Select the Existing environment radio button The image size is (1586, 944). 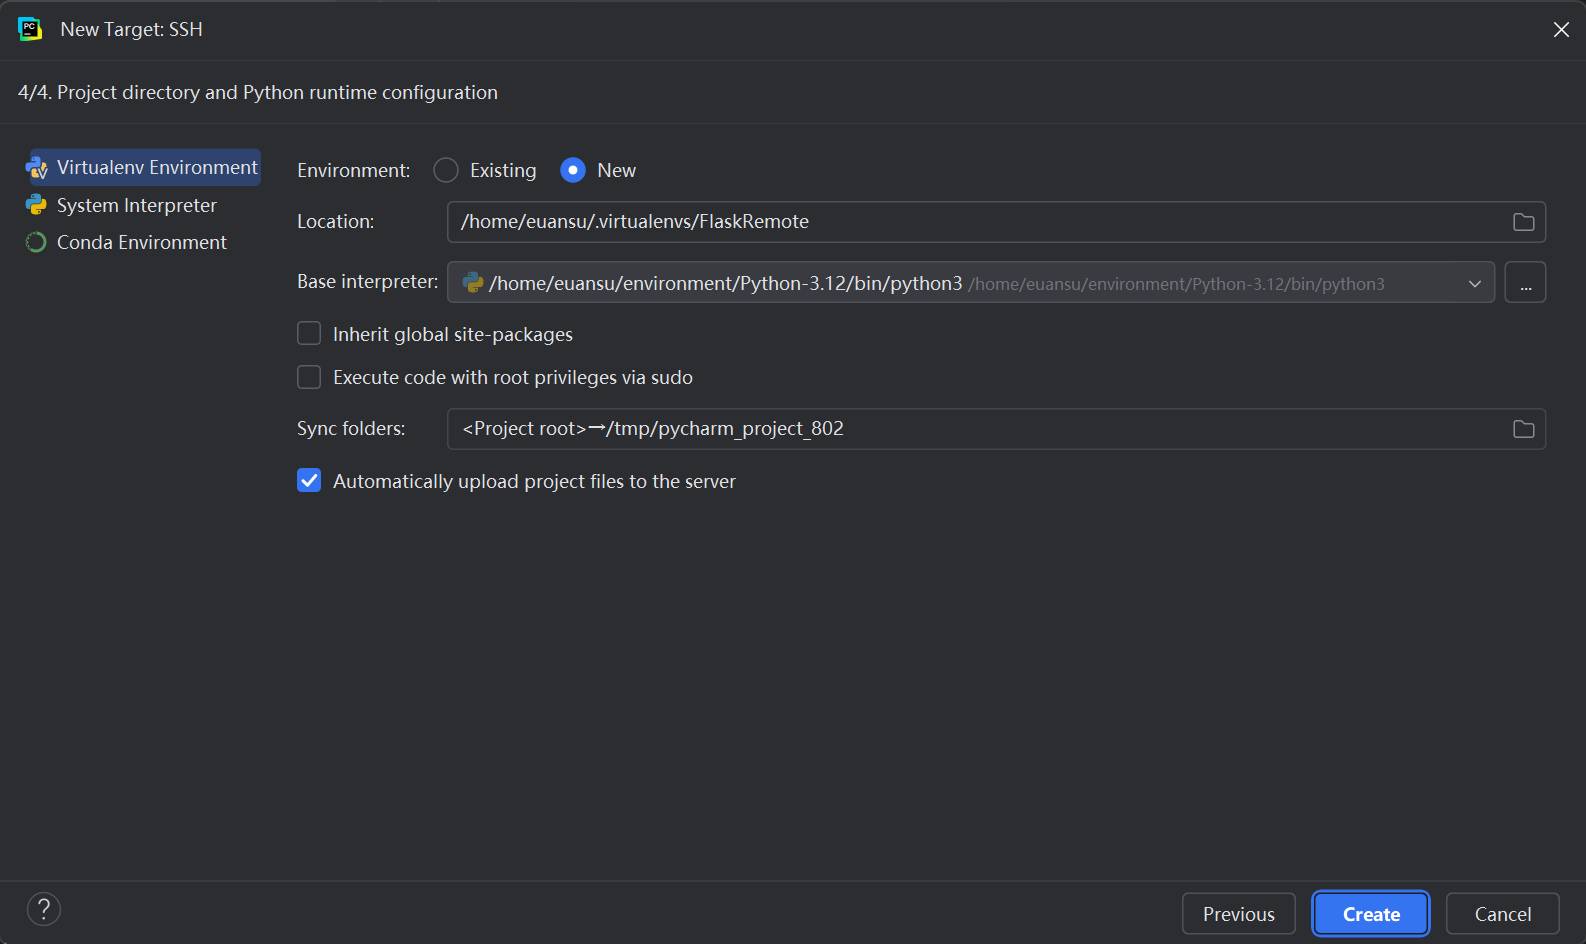pyautogui.click(x=446, y=171)
